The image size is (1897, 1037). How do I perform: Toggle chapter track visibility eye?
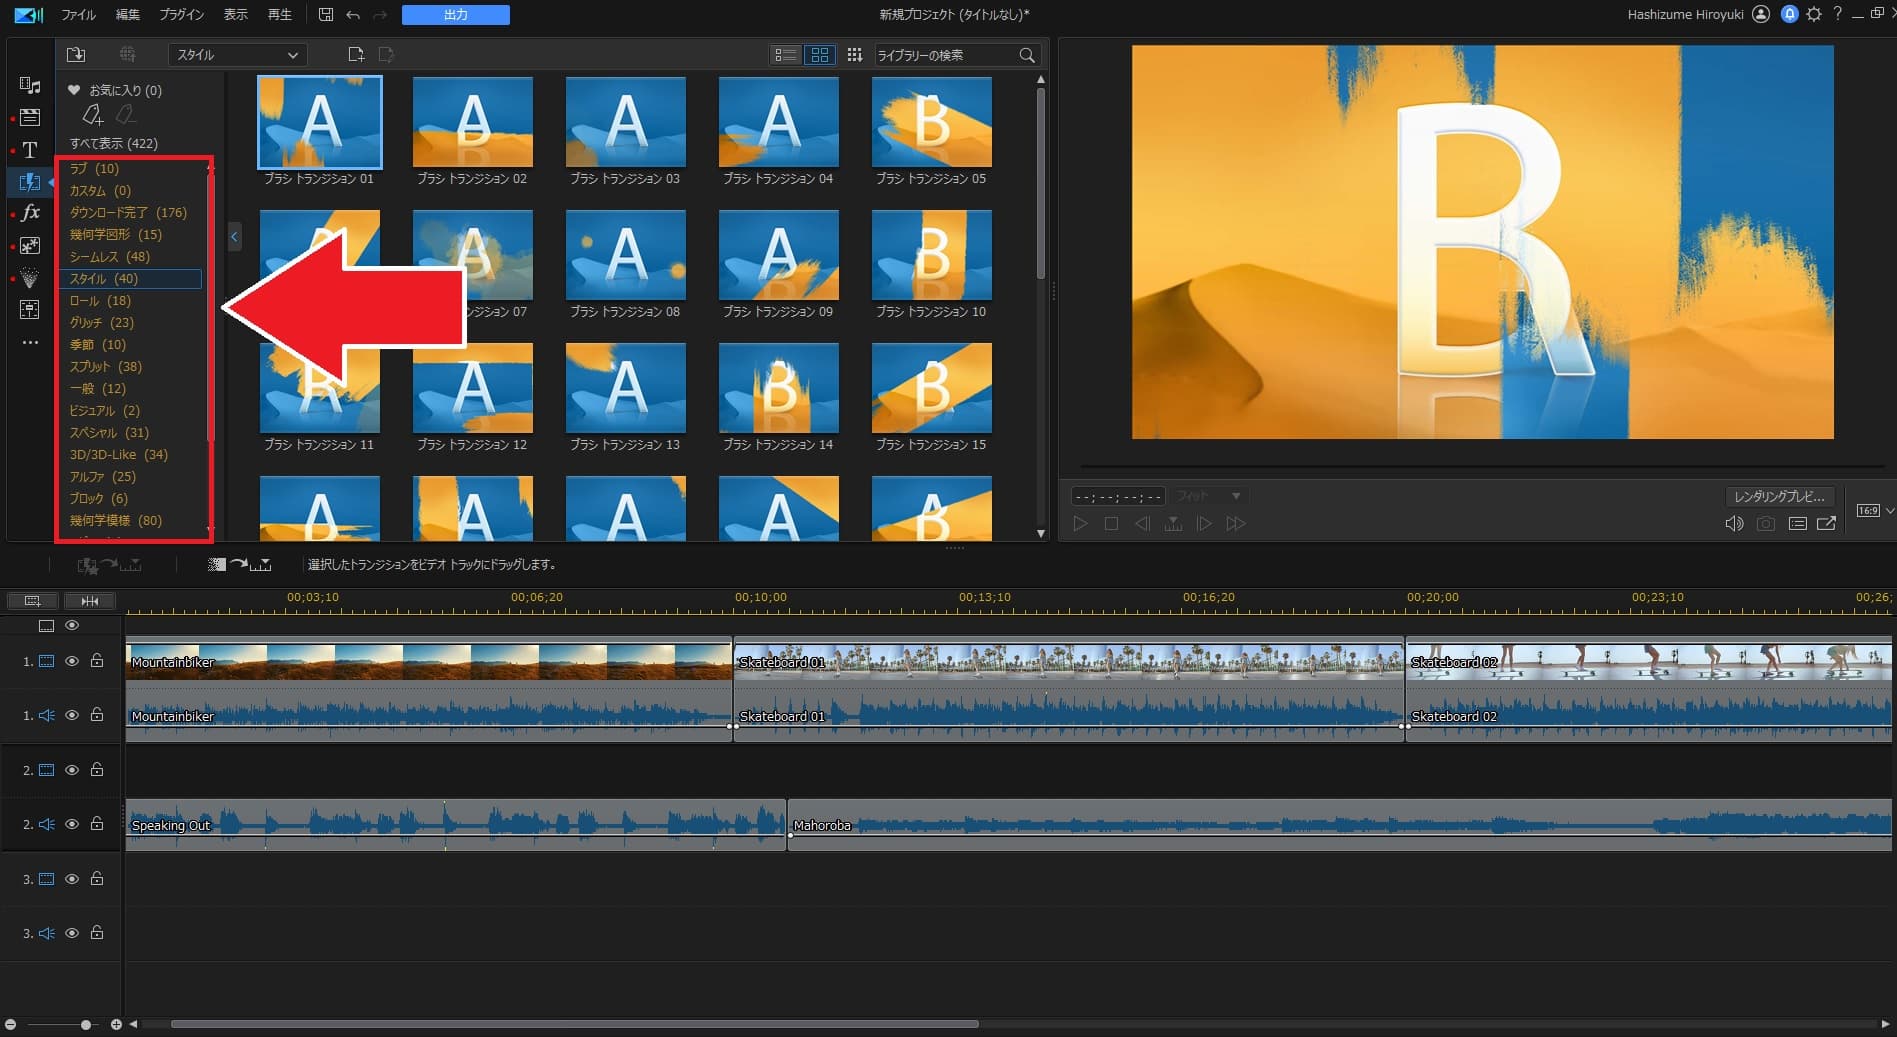coord(72,625)
